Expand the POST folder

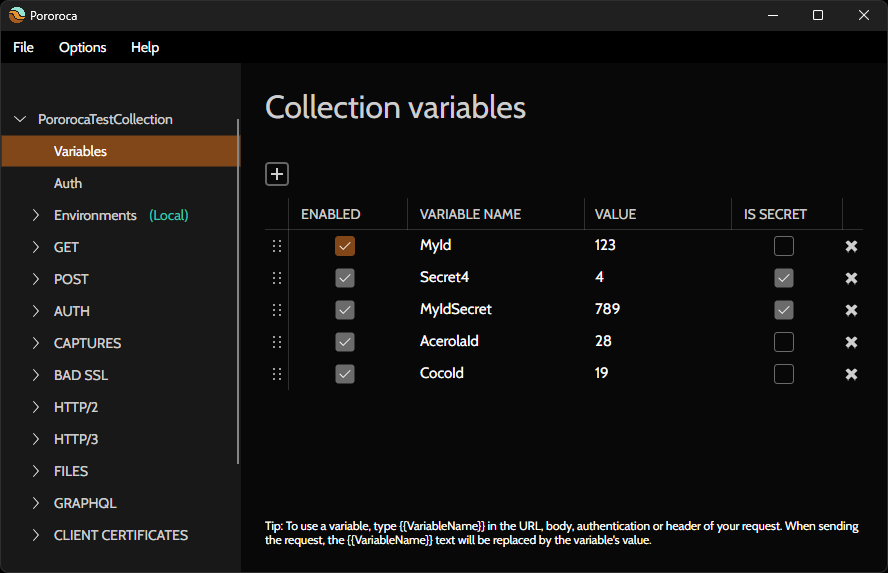[36, 279]
